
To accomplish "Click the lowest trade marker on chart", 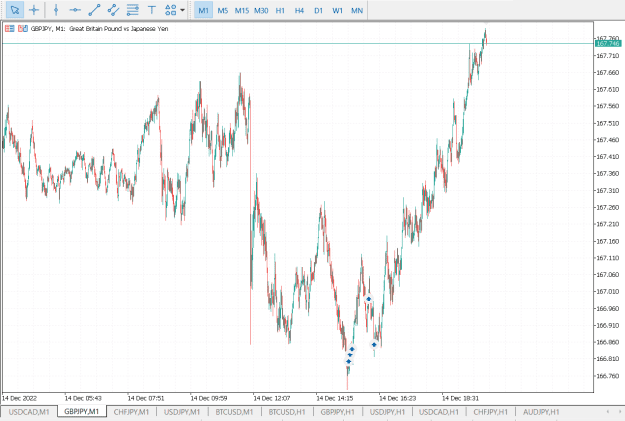I will [348, 362].
